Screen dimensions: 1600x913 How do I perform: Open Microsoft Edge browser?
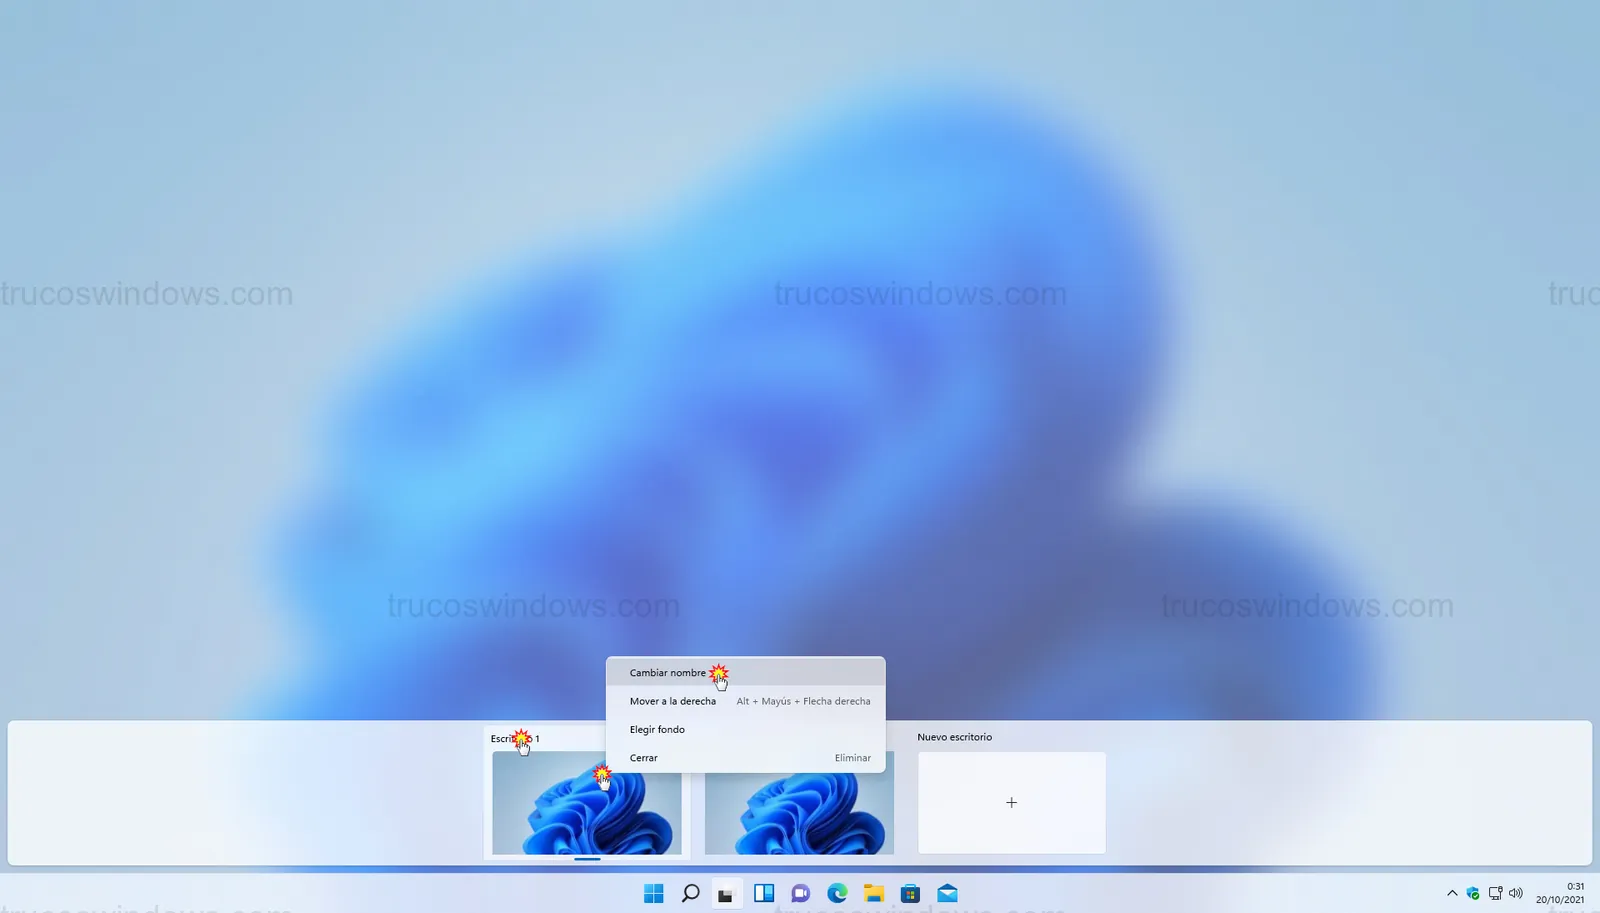[837, 893]
